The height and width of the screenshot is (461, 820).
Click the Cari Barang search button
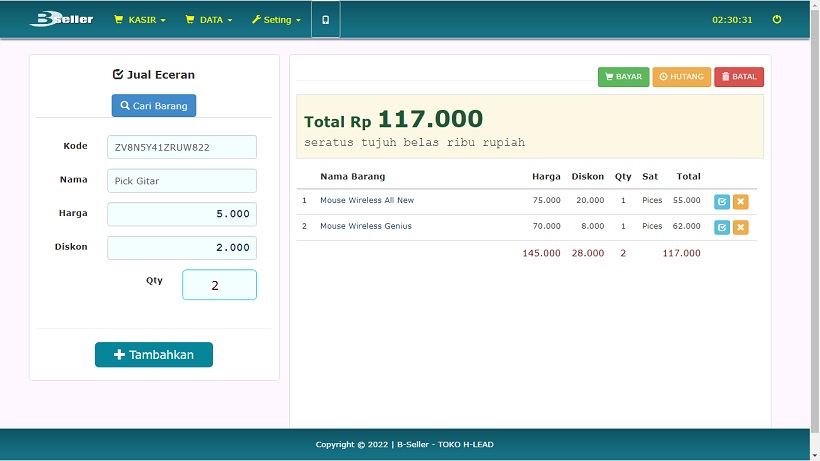(154, 105)
